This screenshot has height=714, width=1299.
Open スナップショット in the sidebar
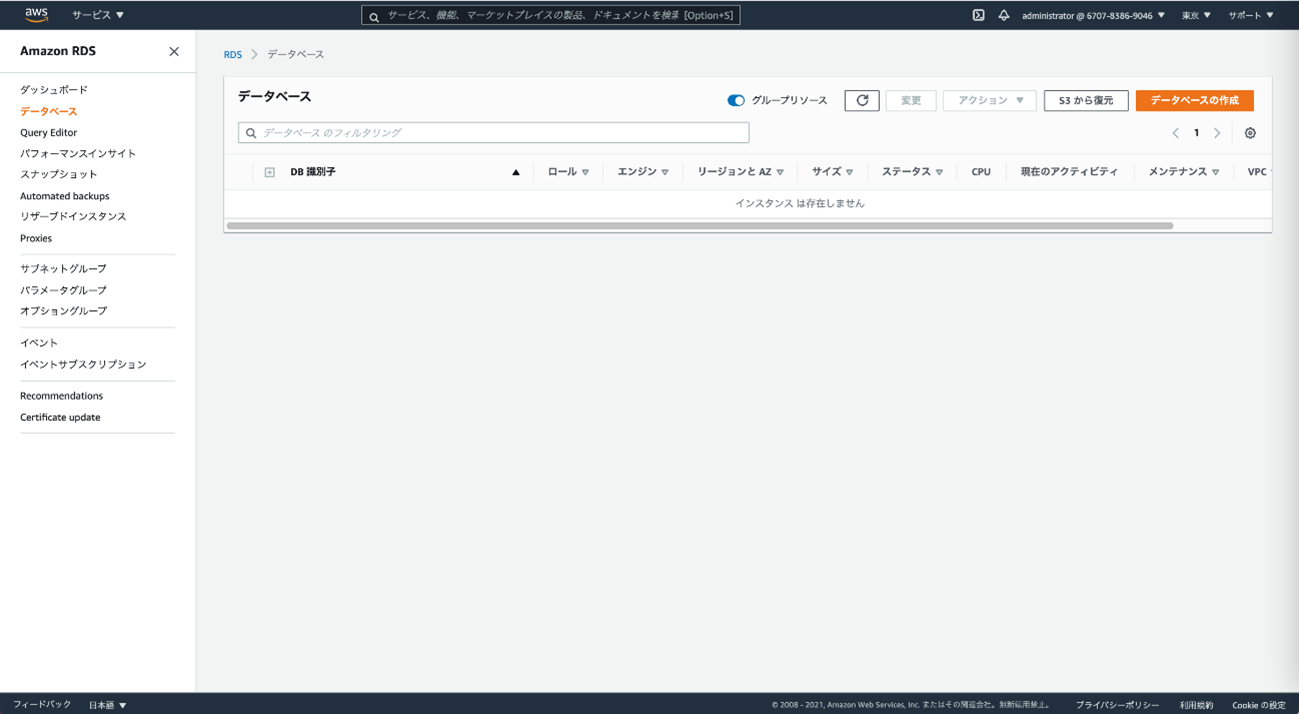59,174
